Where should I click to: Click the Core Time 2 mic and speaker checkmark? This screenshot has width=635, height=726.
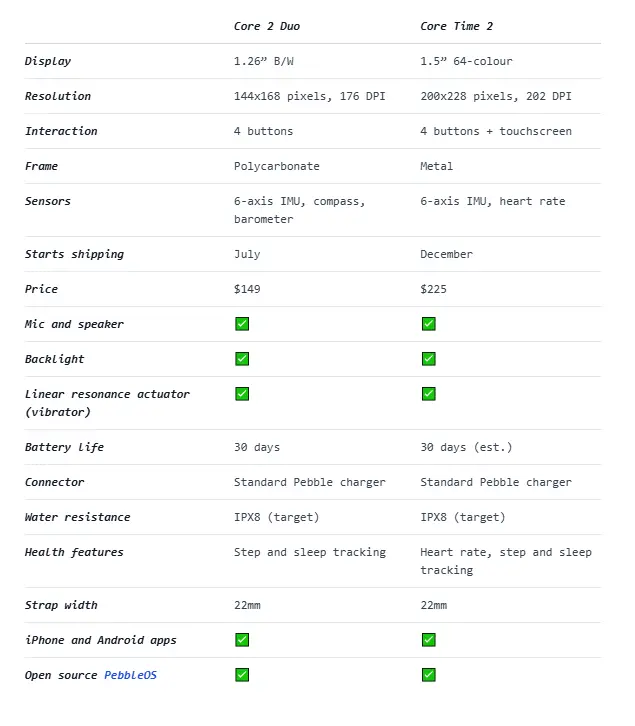click(x=428, y=324)
